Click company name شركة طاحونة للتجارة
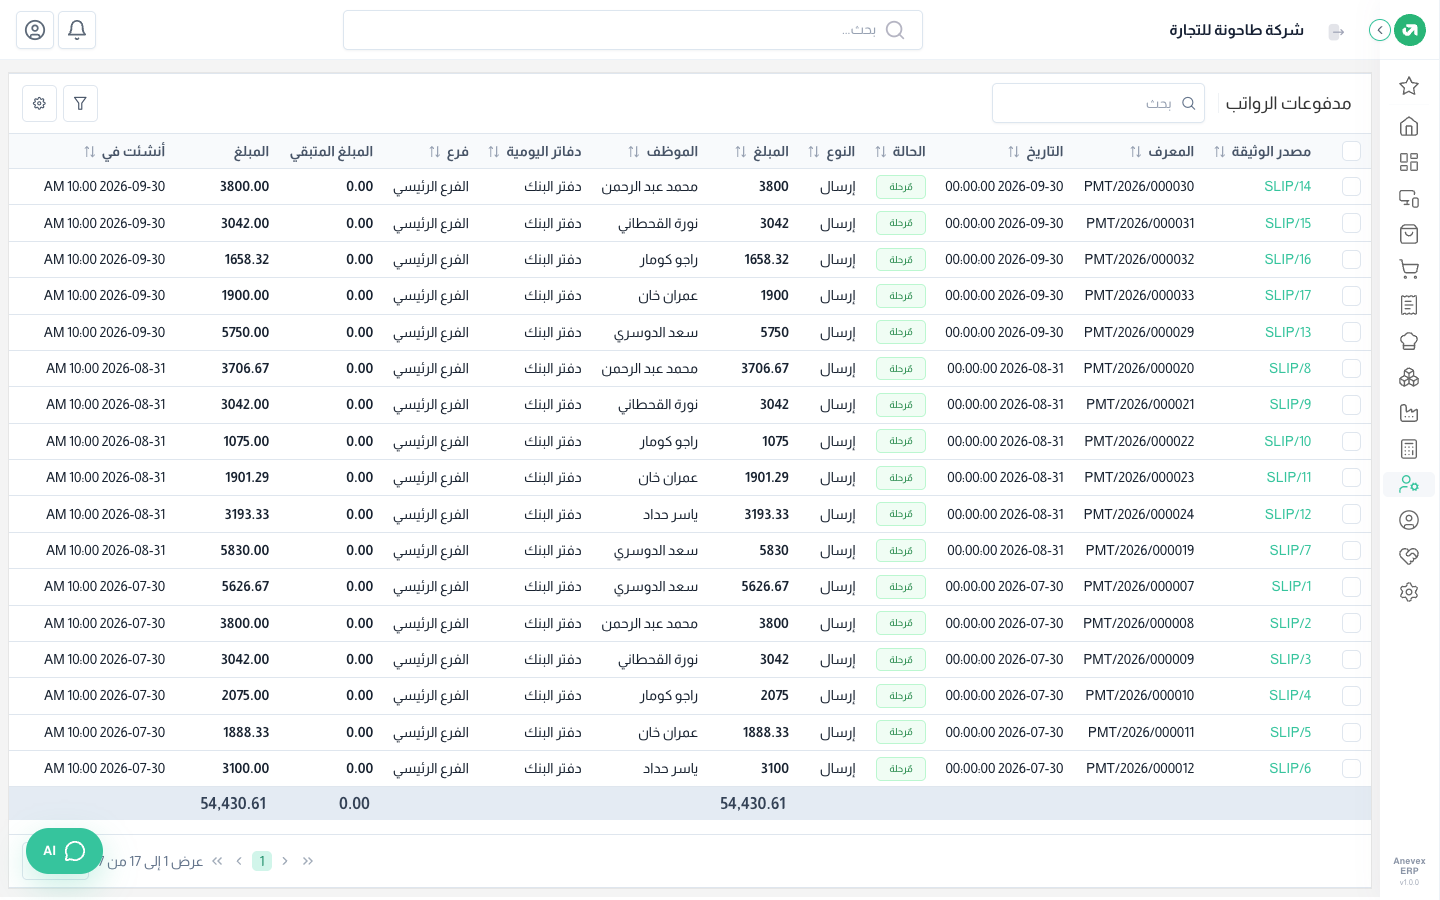The height and width of the screenshot is (900, 1440). [x=1236, y=30]
